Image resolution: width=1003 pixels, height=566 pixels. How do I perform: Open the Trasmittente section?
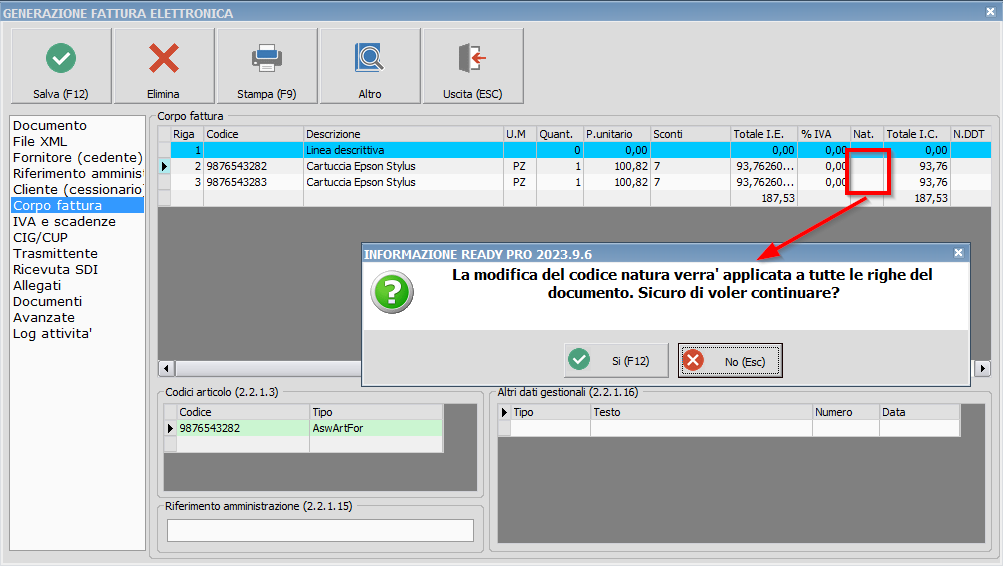click(x=55, y=253)
